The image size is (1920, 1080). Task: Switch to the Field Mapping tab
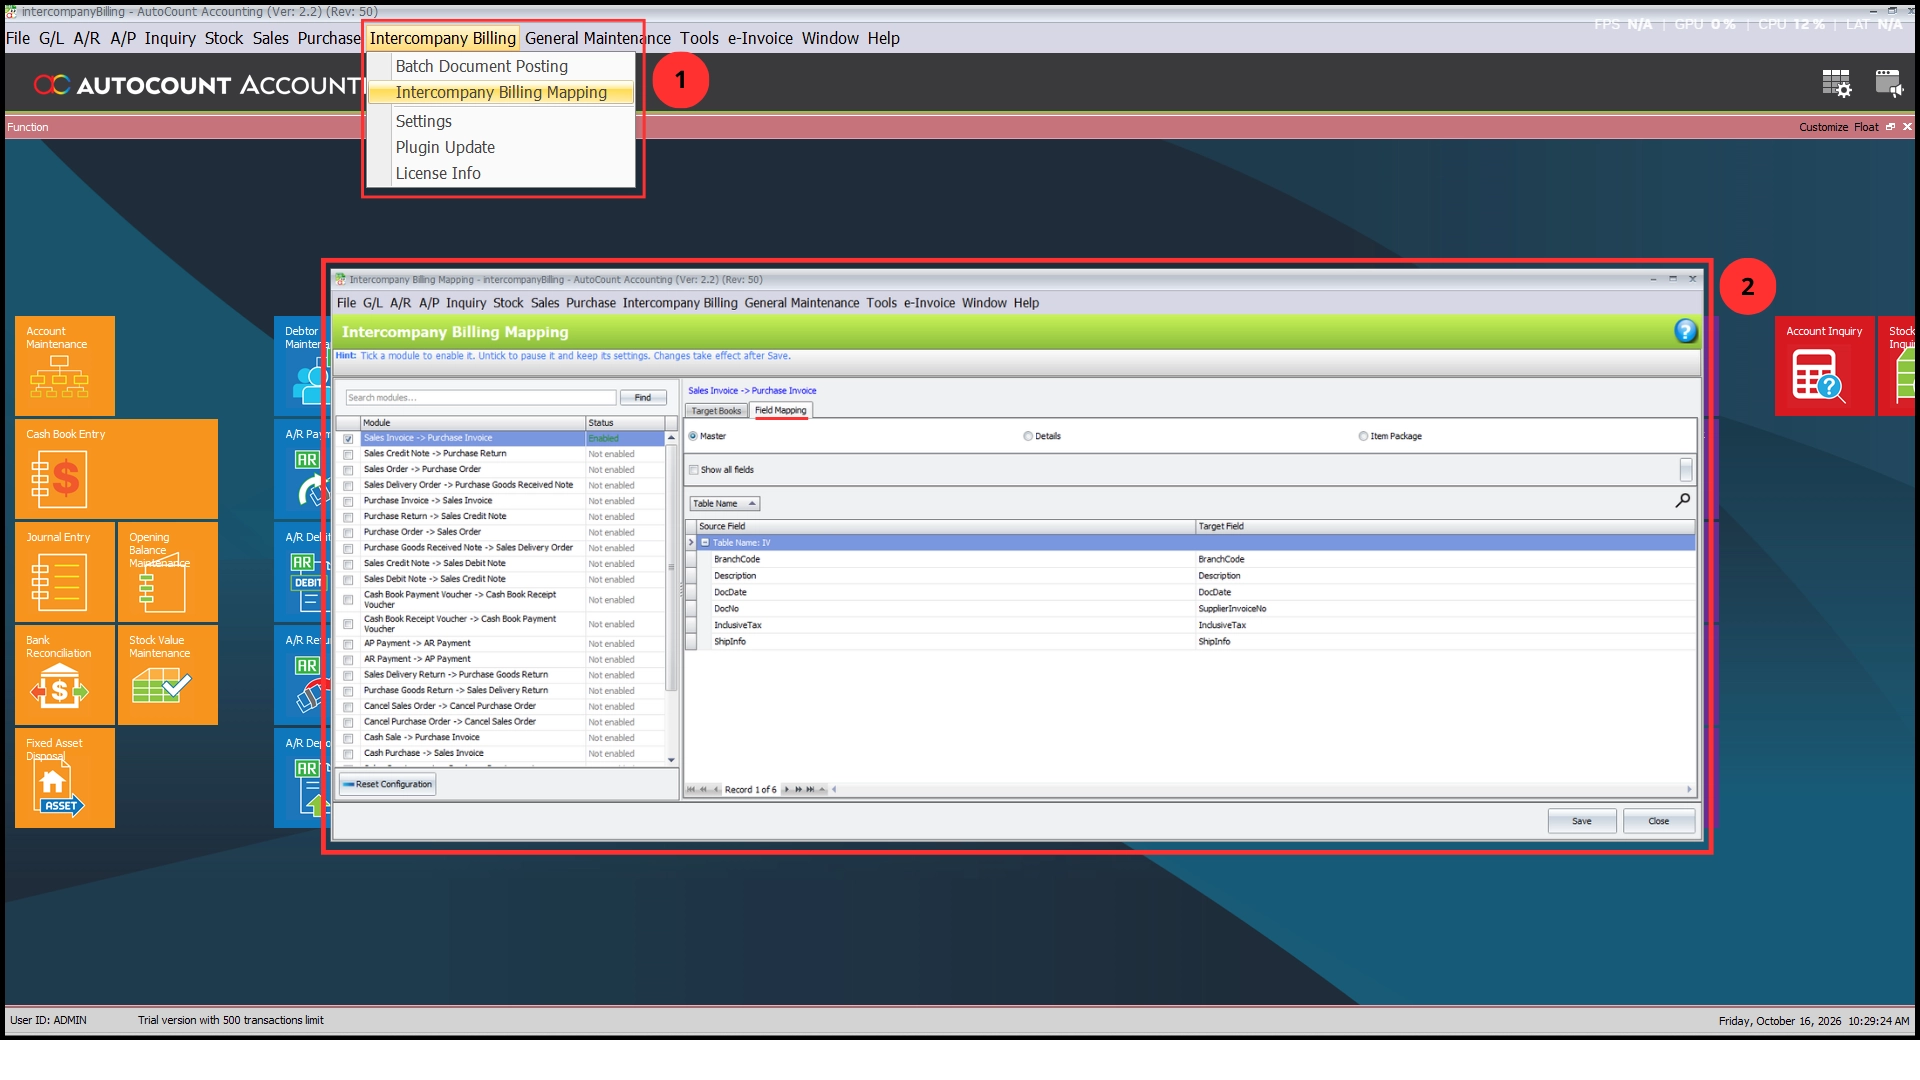tap(780, 410)
